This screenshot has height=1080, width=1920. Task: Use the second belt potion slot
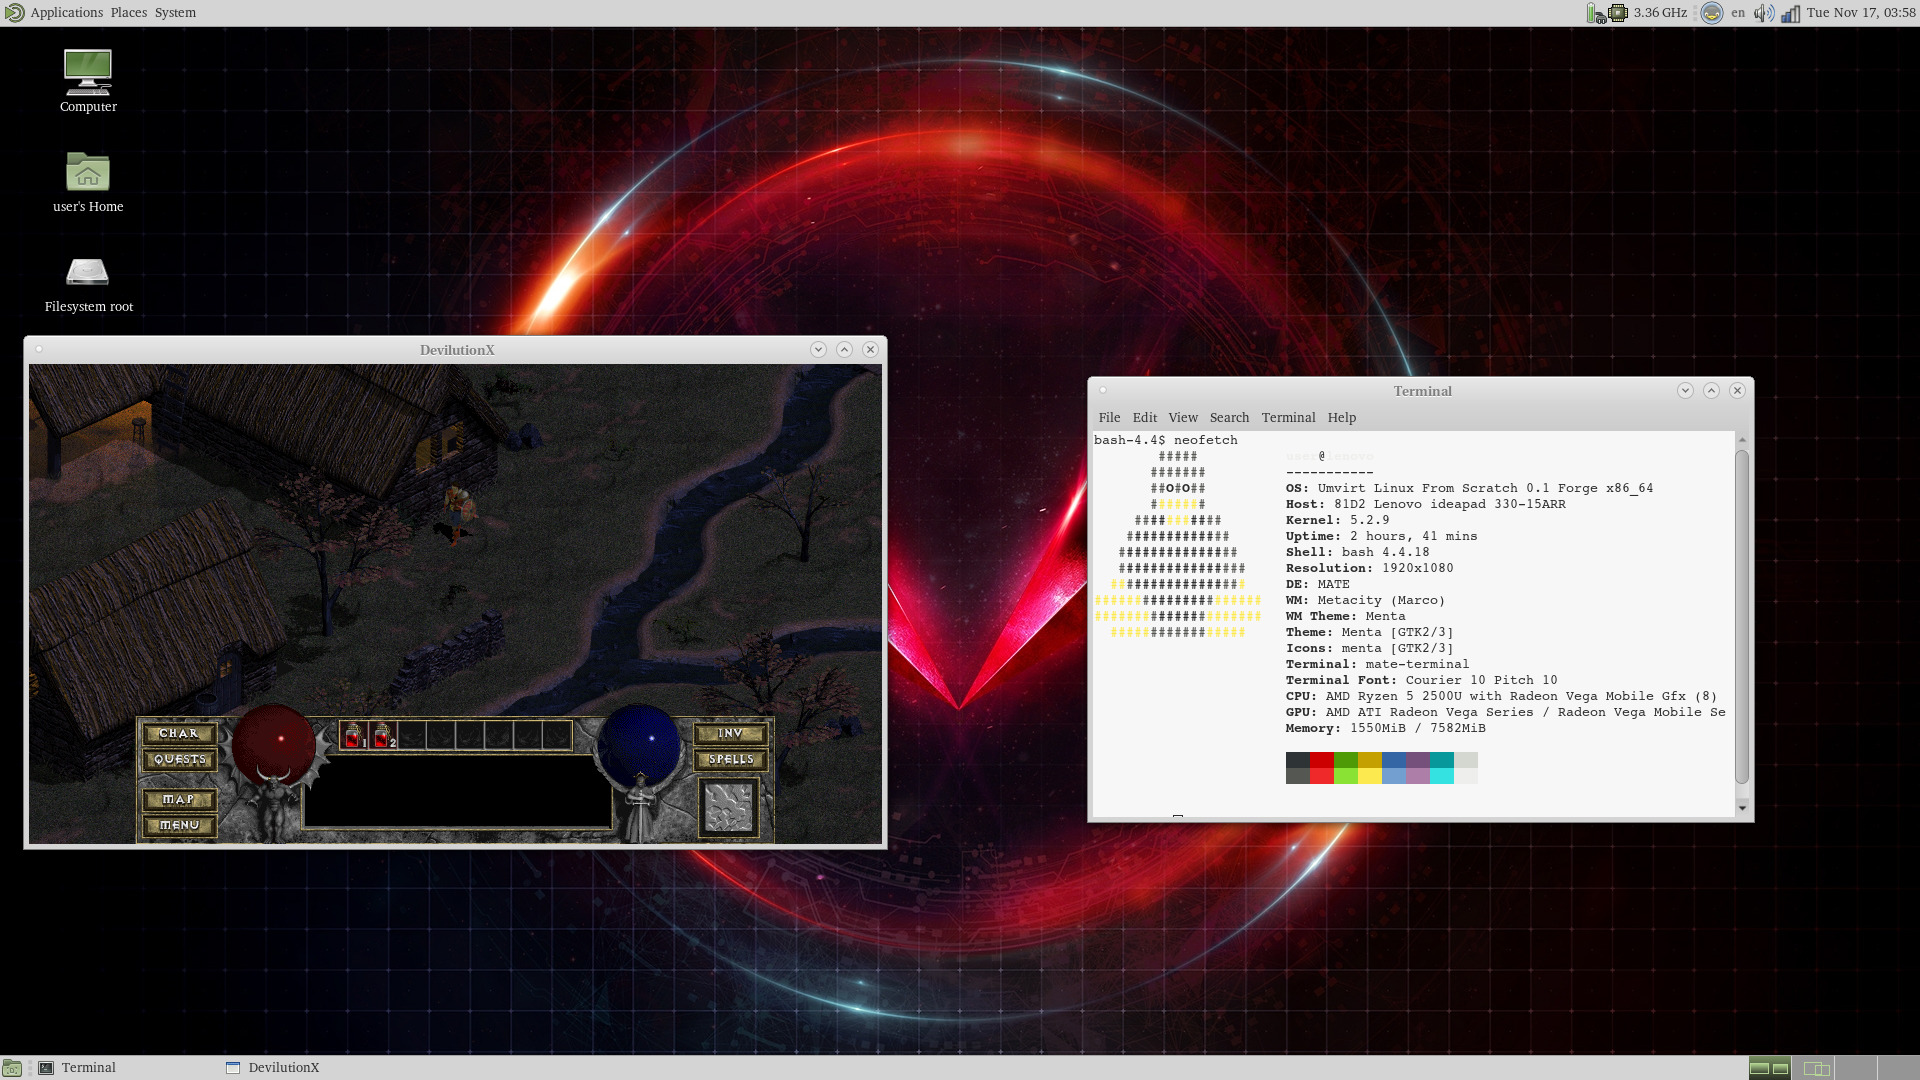point(383,736)
